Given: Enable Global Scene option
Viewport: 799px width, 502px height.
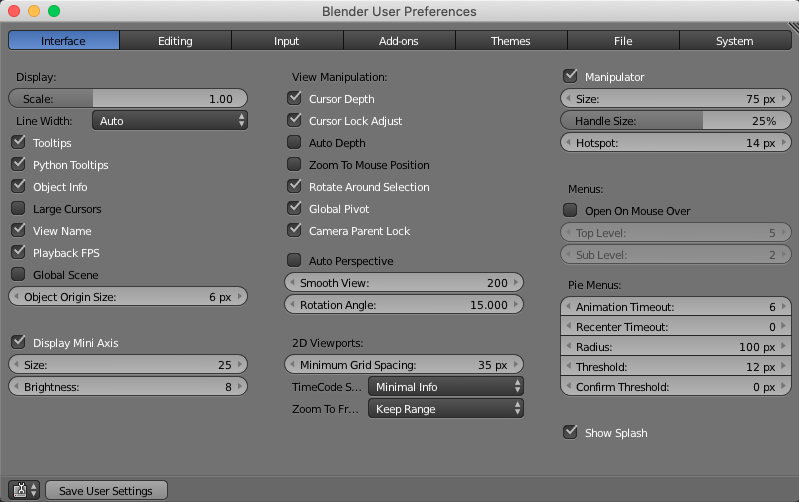Looking at the screenshot, I should click(x=18, y=274).
